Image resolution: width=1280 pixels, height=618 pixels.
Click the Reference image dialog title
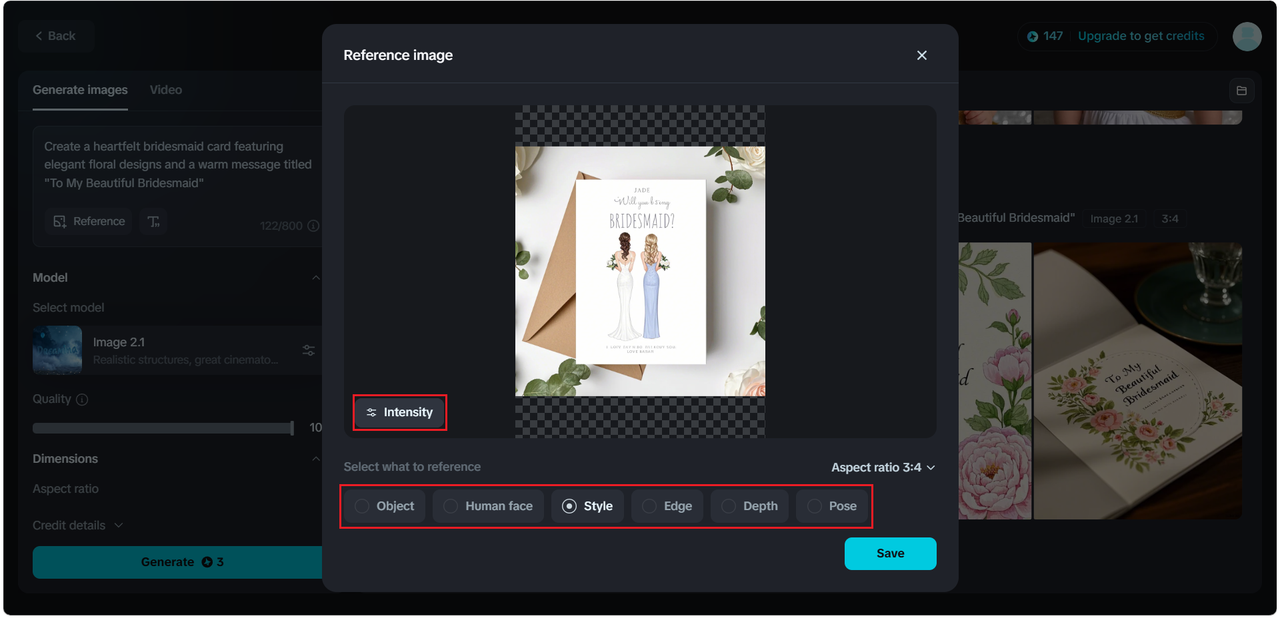click(x=398, y=55)
